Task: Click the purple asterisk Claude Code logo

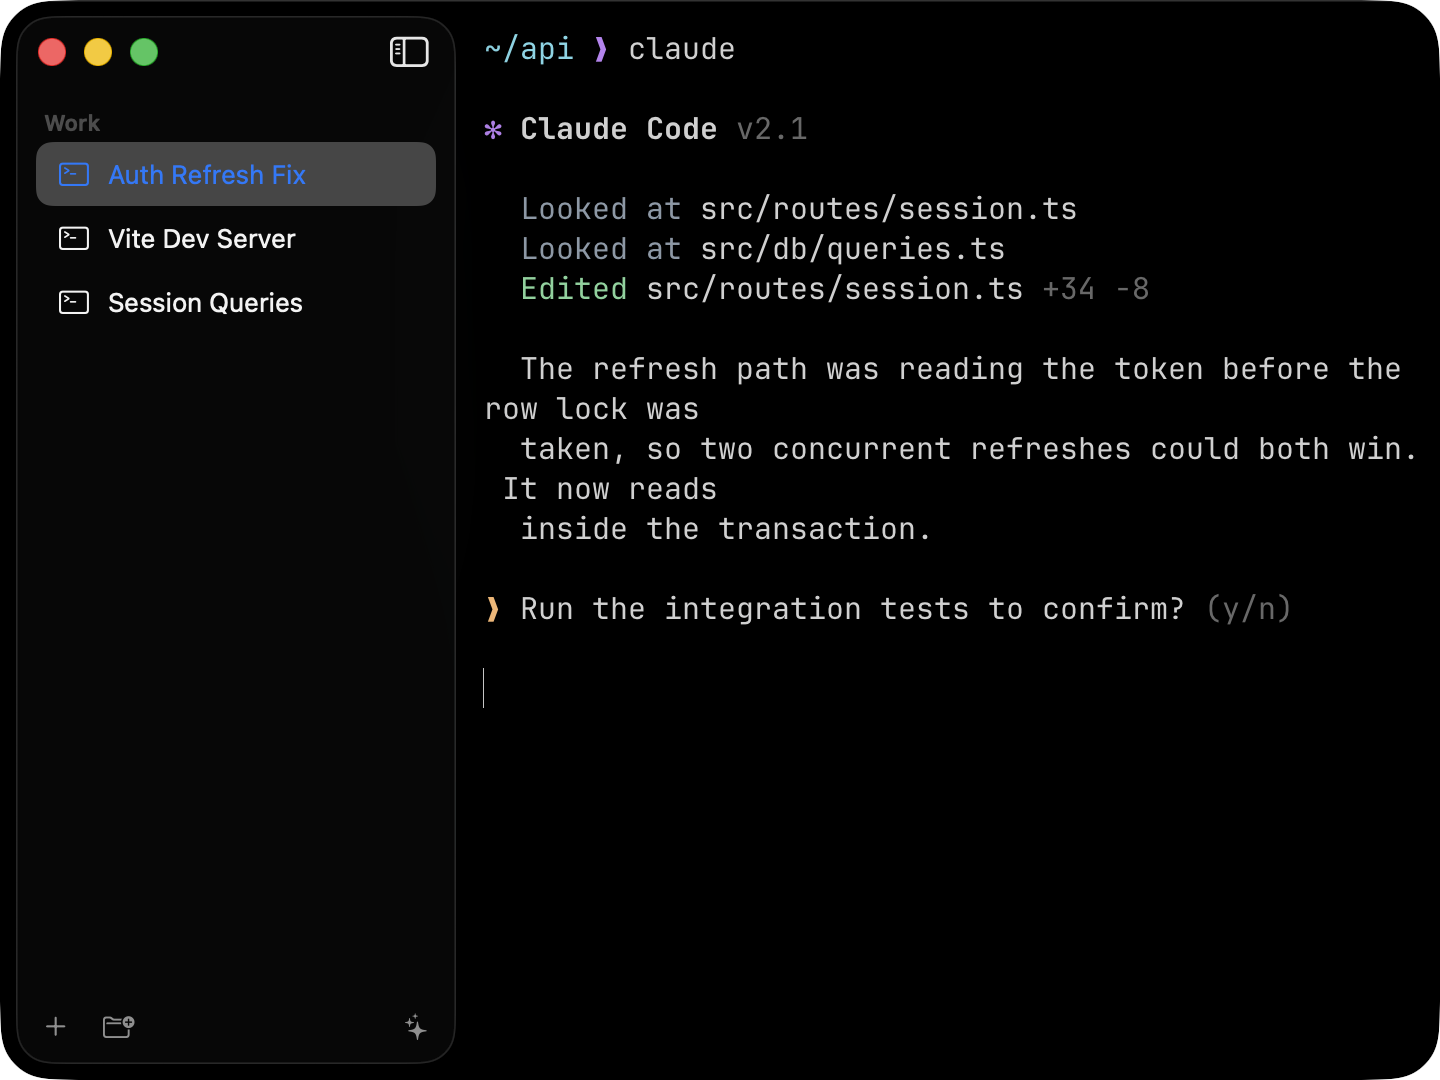Action: [493, 130]
